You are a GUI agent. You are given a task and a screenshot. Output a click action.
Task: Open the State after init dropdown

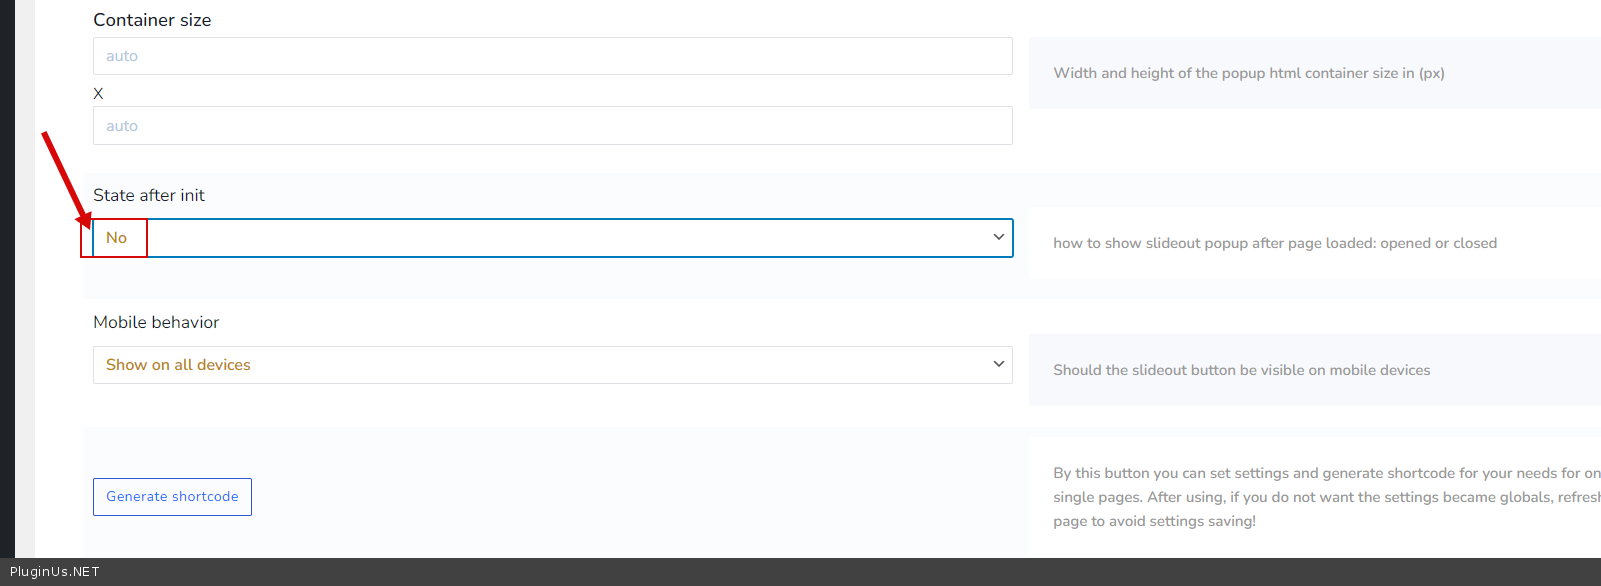click(552, 238)
